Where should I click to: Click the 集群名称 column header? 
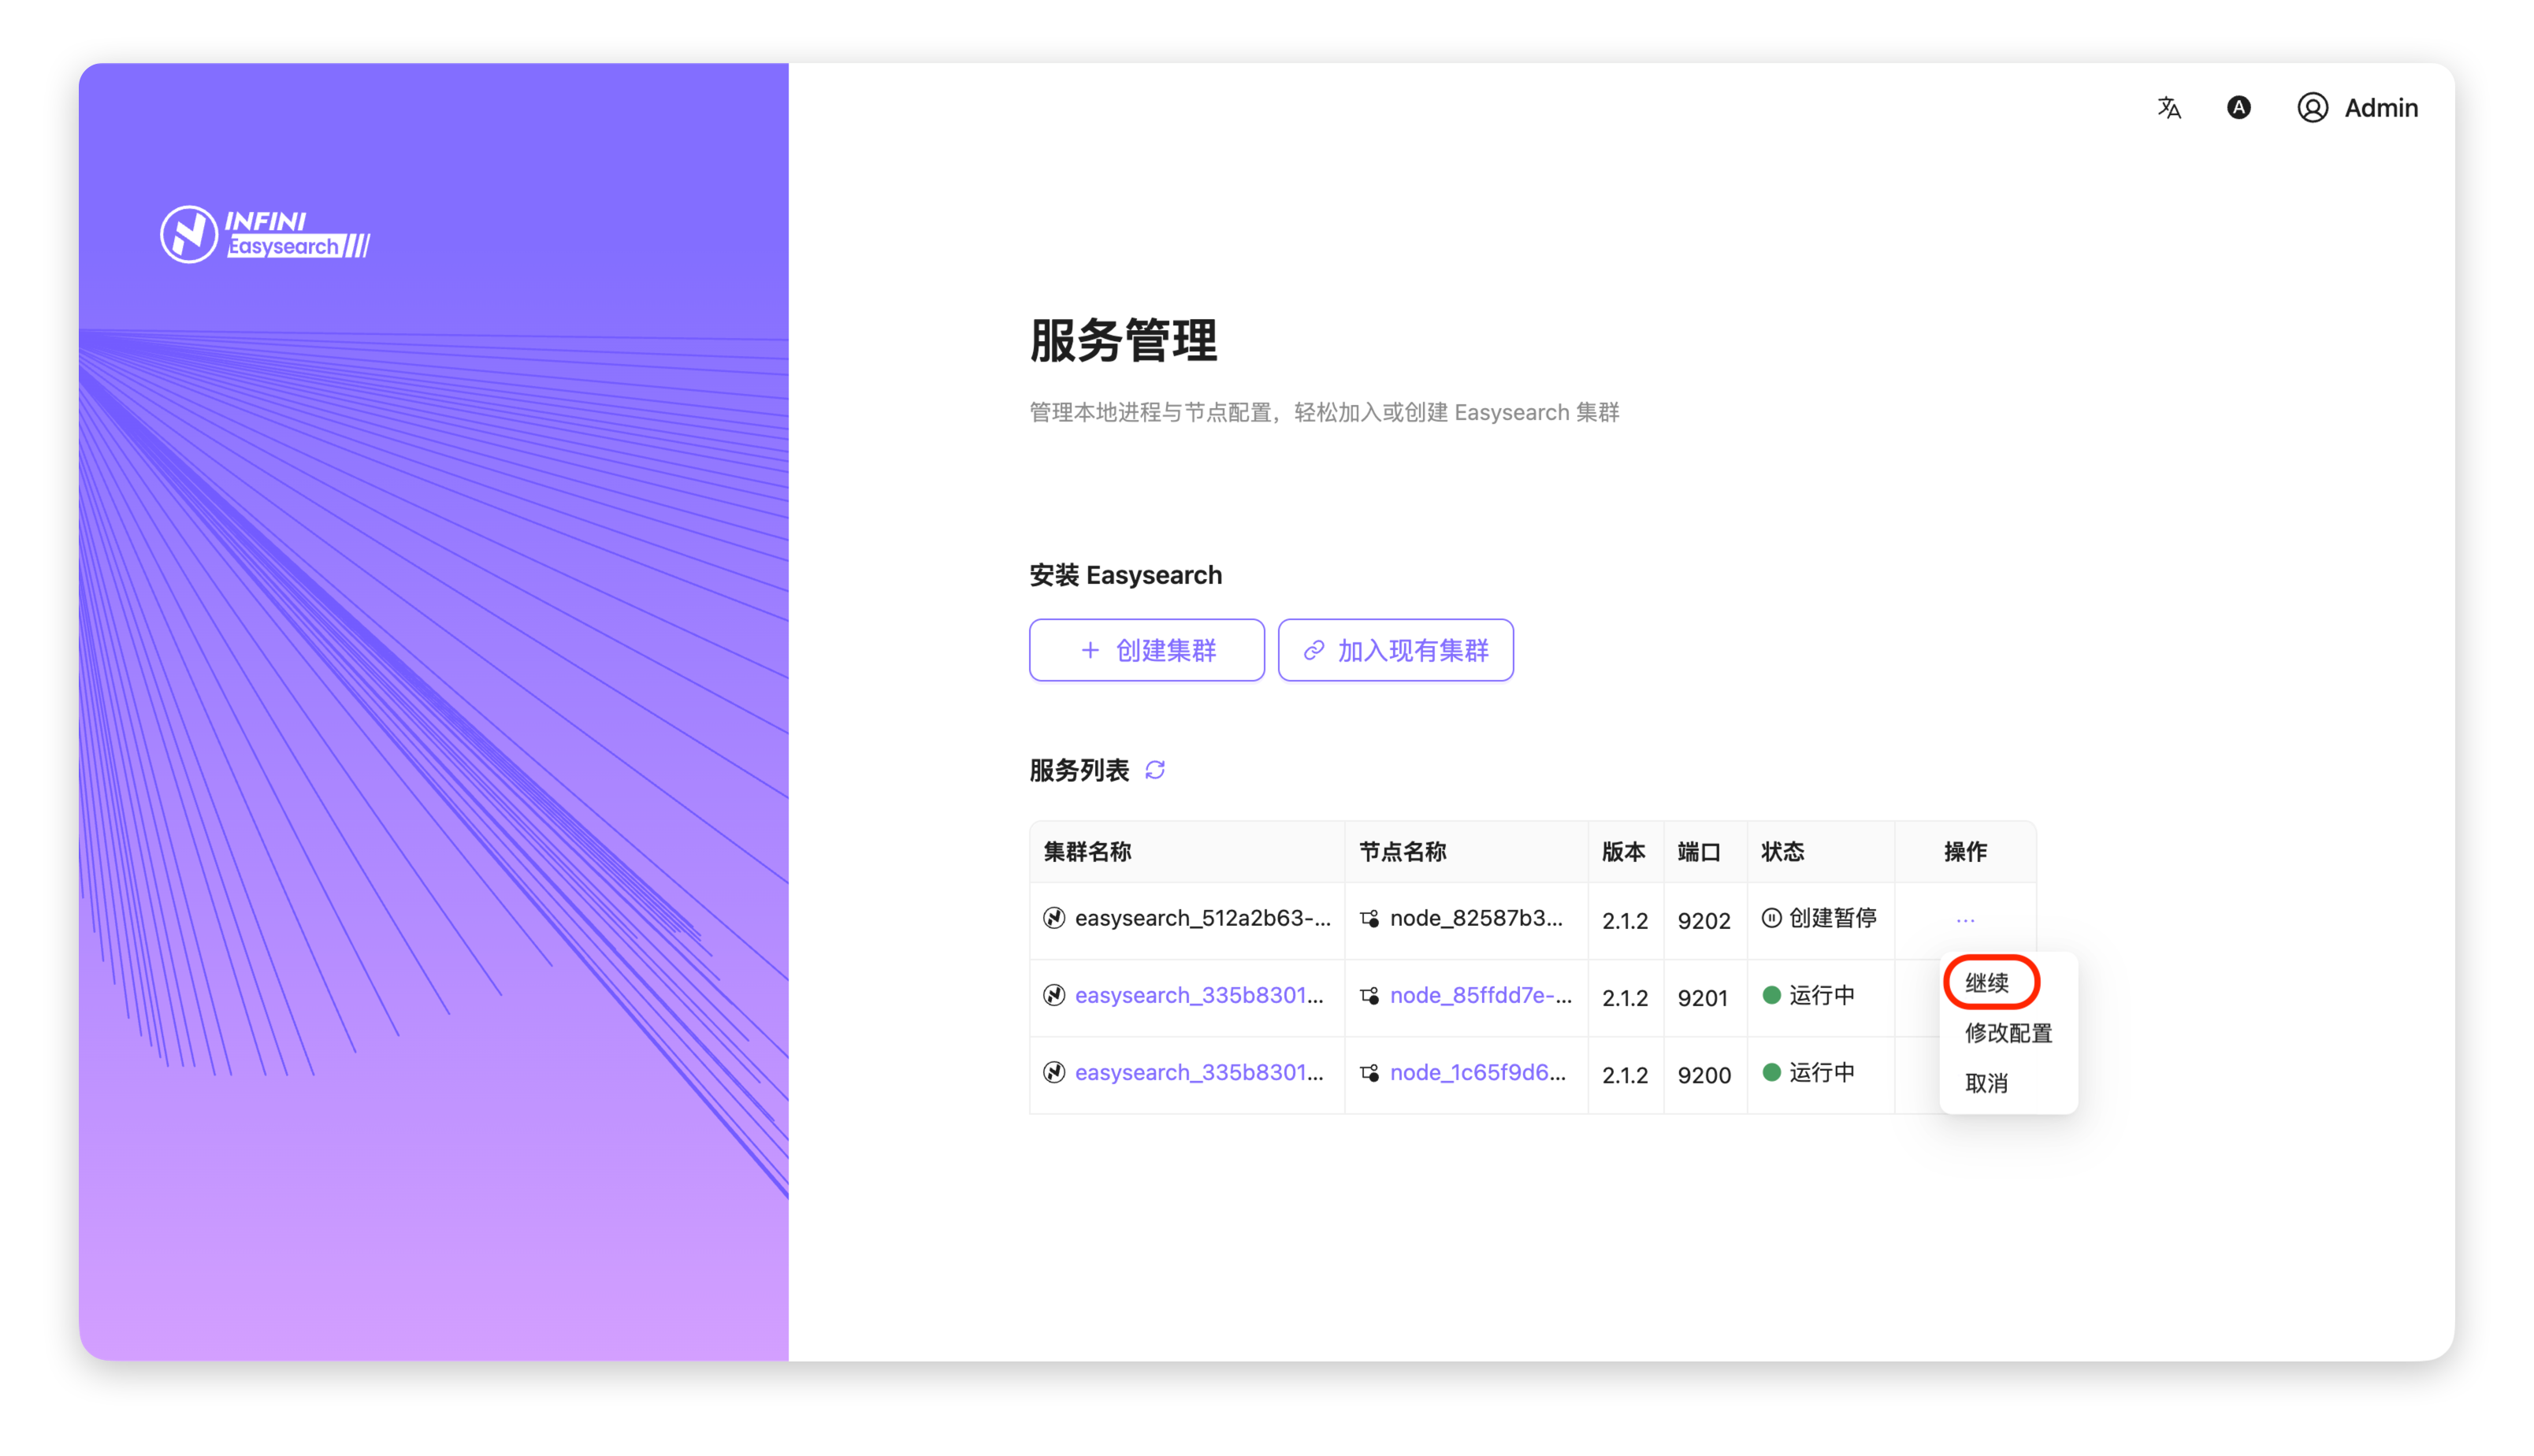[x=1087, y=852]
